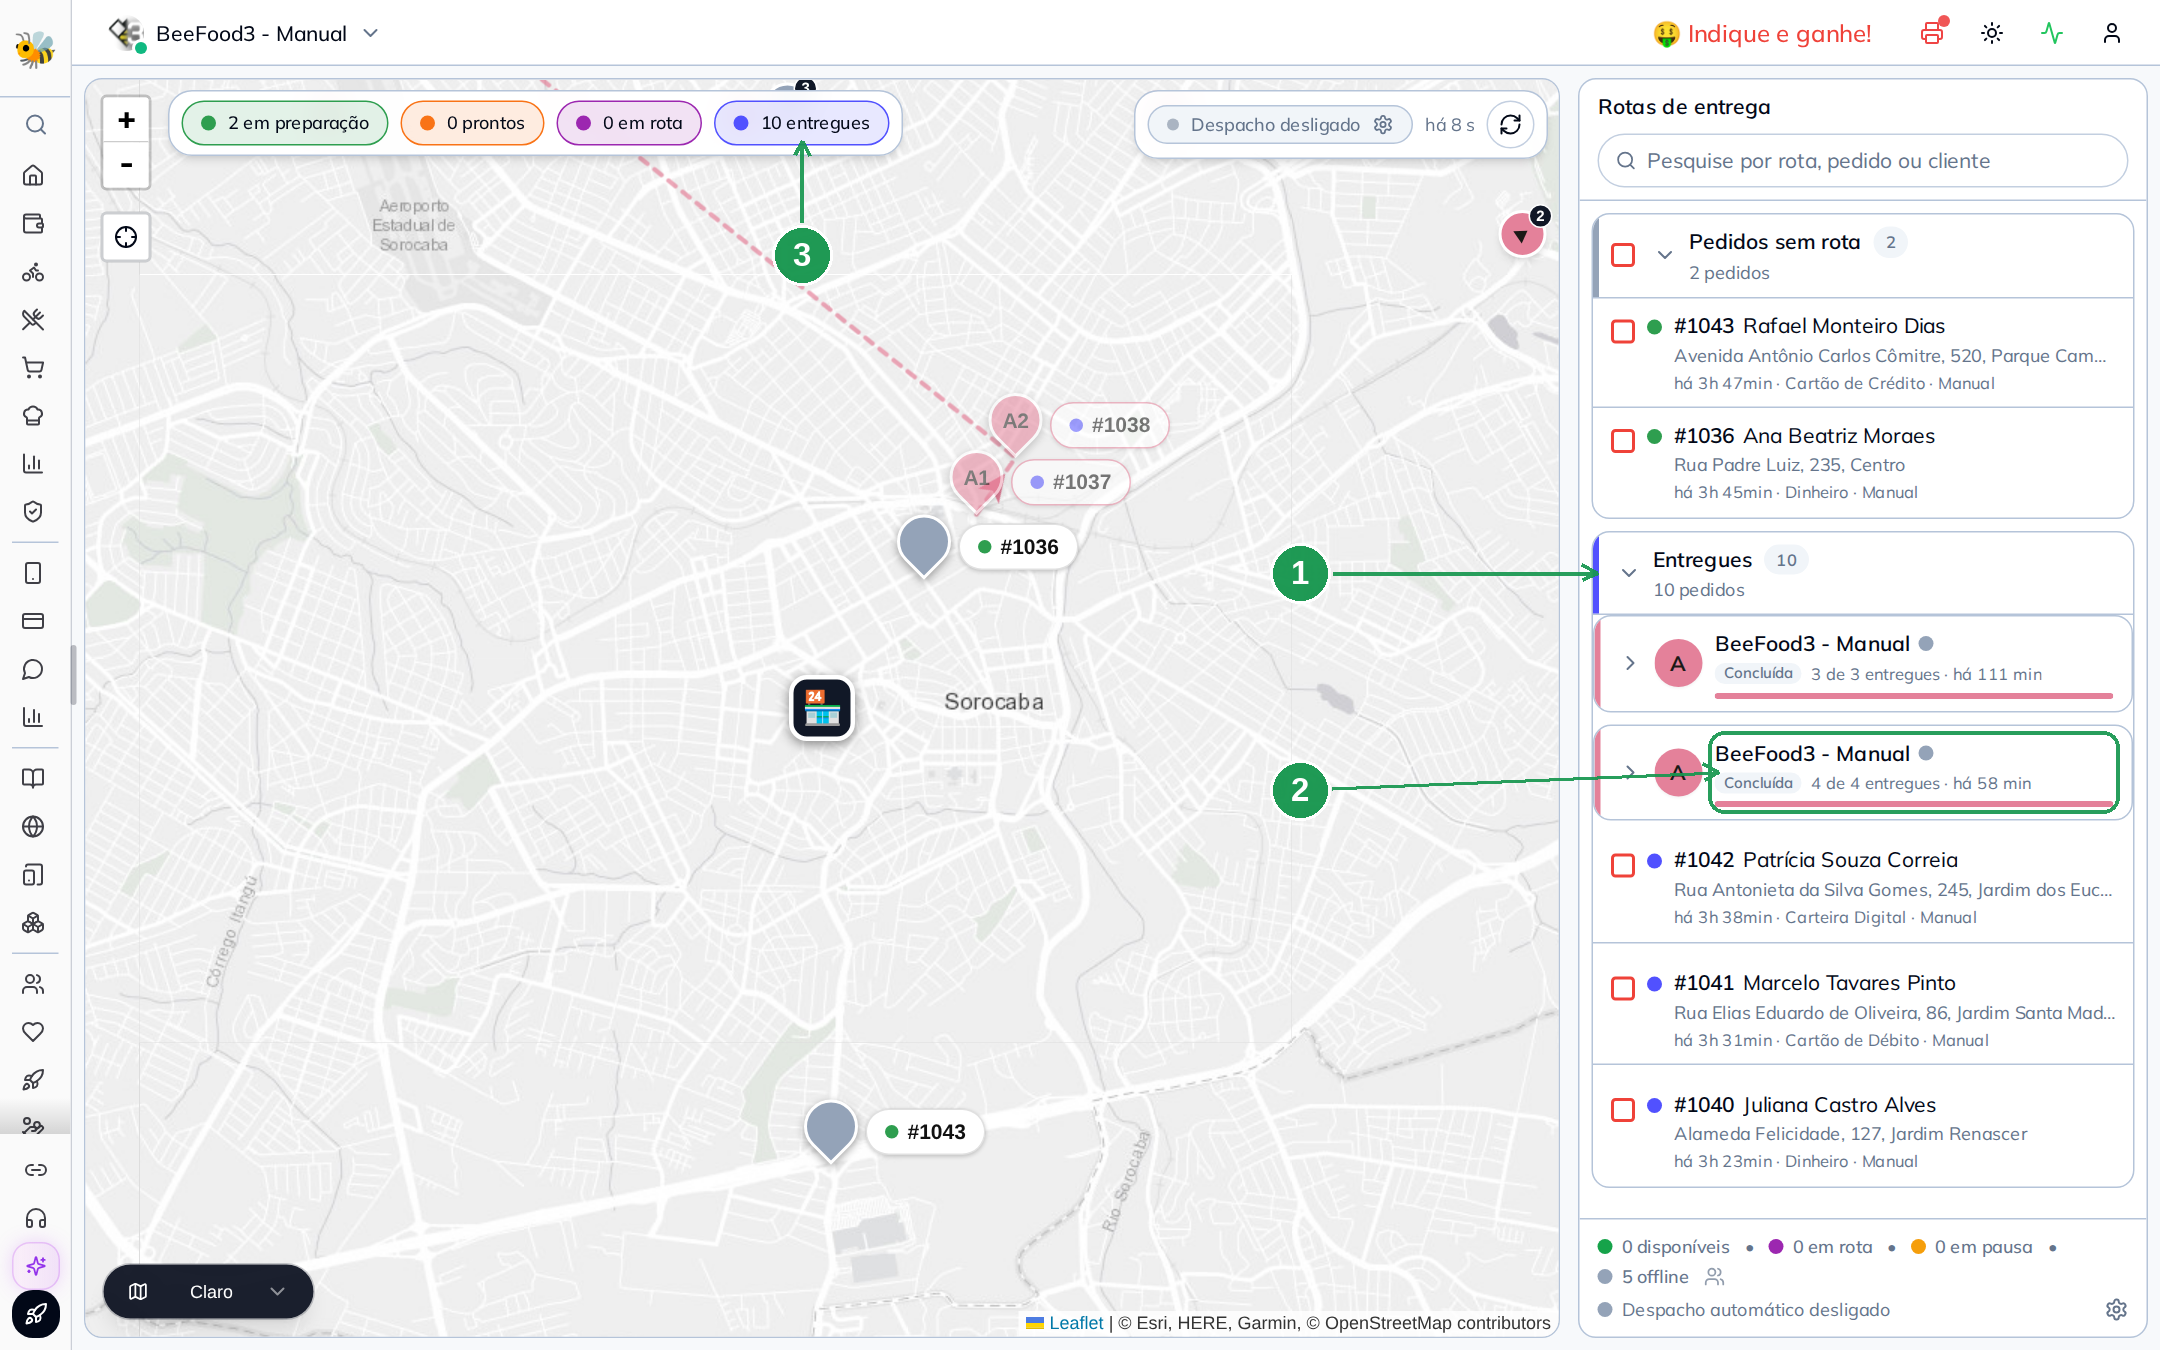The height and width of the screenshot is (1350, 2160).
Task: Open the headset support sidebar icon
Action: 36,1218
